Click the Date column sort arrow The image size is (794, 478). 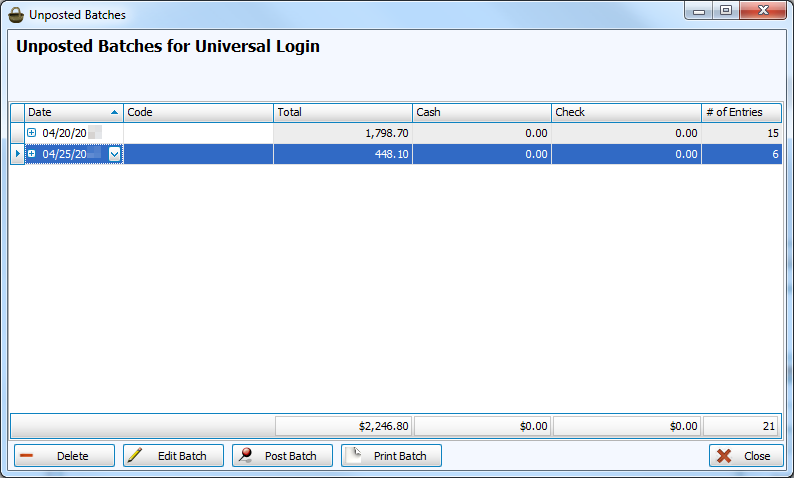click(x=114, y=113)
